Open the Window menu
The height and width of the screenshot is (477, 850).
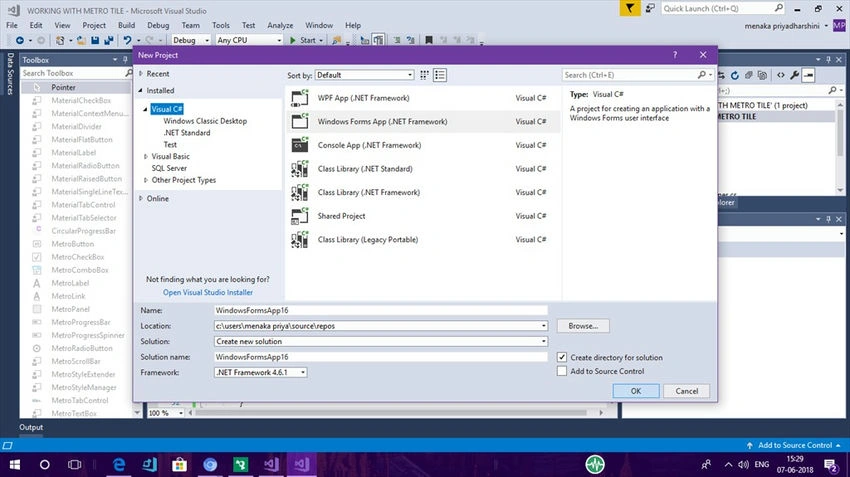(319, 25)
